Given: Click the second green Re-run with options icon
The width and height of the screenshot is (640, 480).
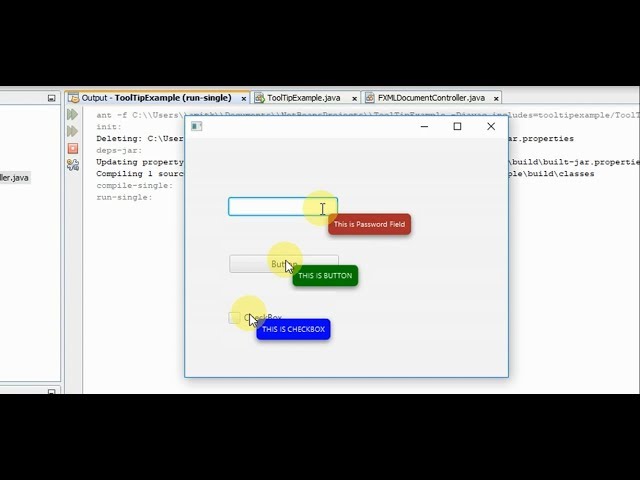Looking at the screenshot, I should (73, 131).
